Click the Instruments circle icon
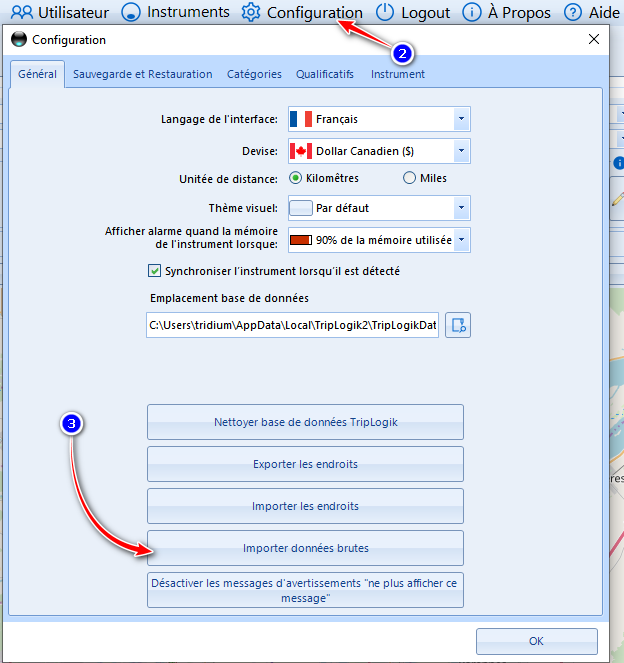Image resolution: width=624 pixels, height=663 pixels. pyautogui.click(x=131, y=12)
